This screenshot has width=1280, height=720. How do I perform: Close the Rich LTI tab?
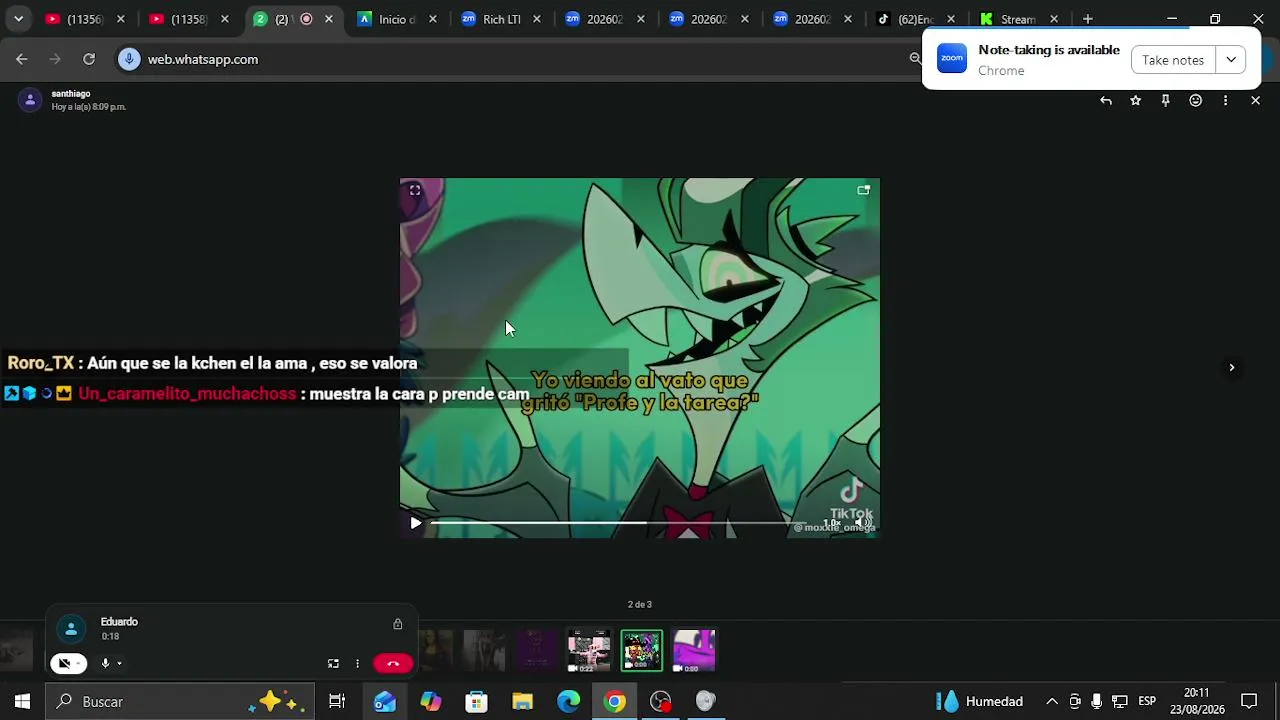[x=537, y=19]
